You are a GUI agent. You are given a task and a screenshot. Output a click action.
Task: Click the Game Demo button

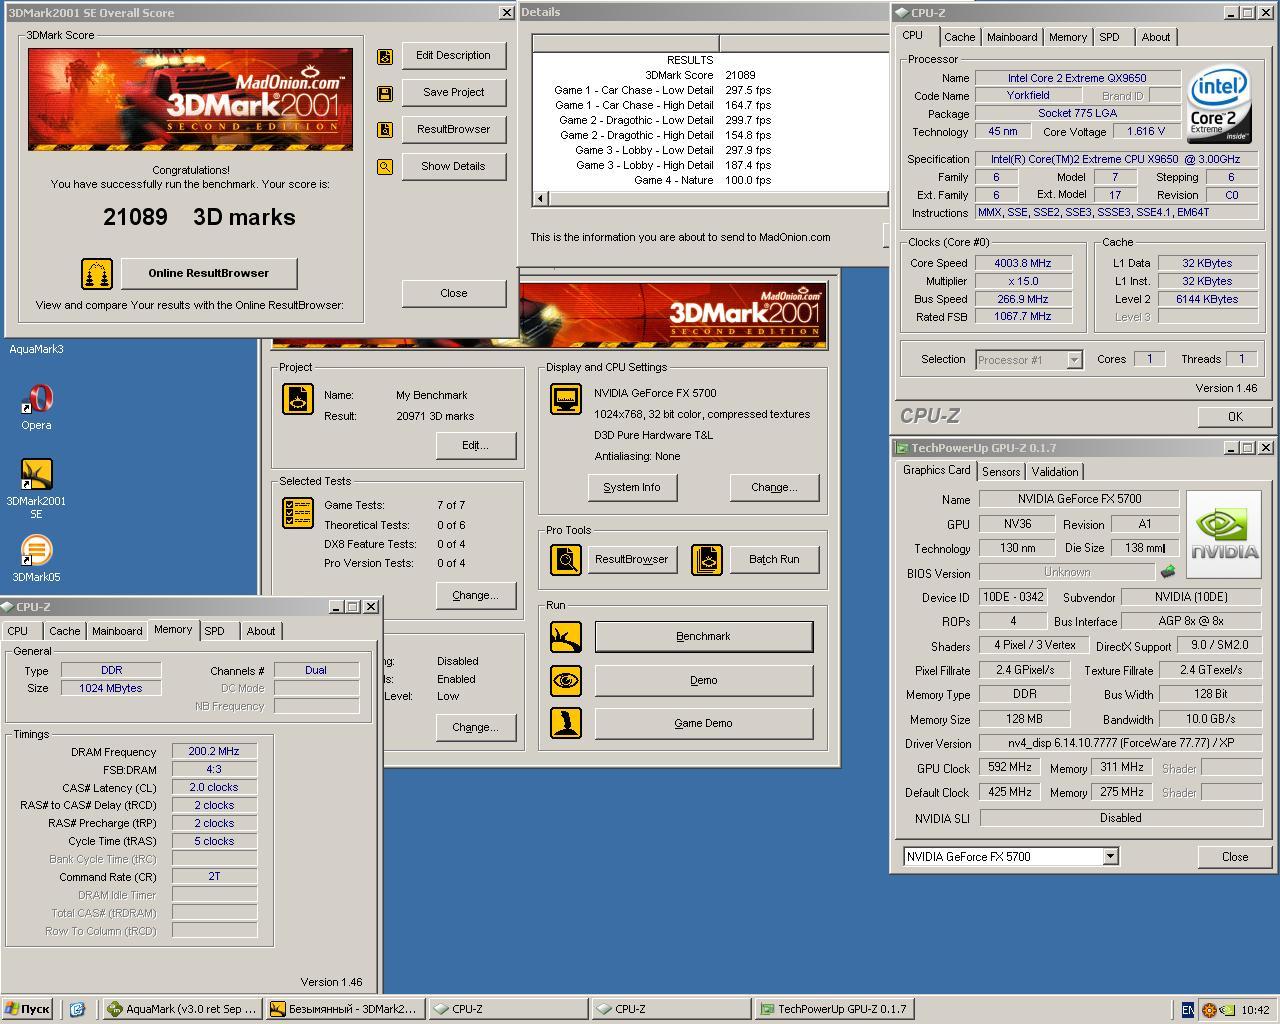point(704,724)
